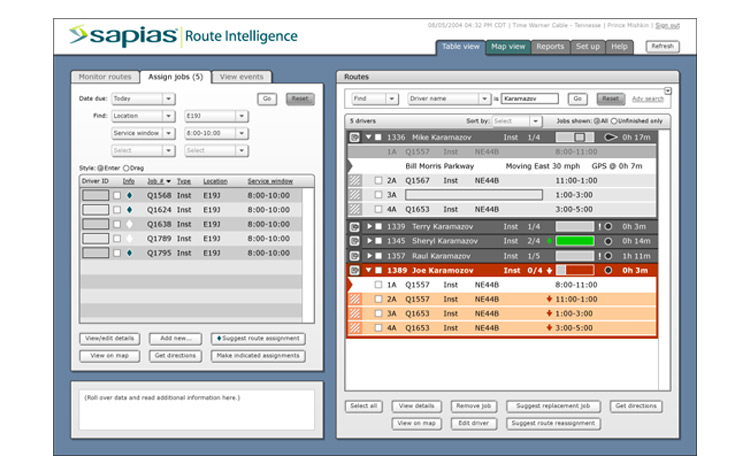The image size is (750, 456).
Task: Click the info diamond for job Q1624
Action: pos(129,210)
